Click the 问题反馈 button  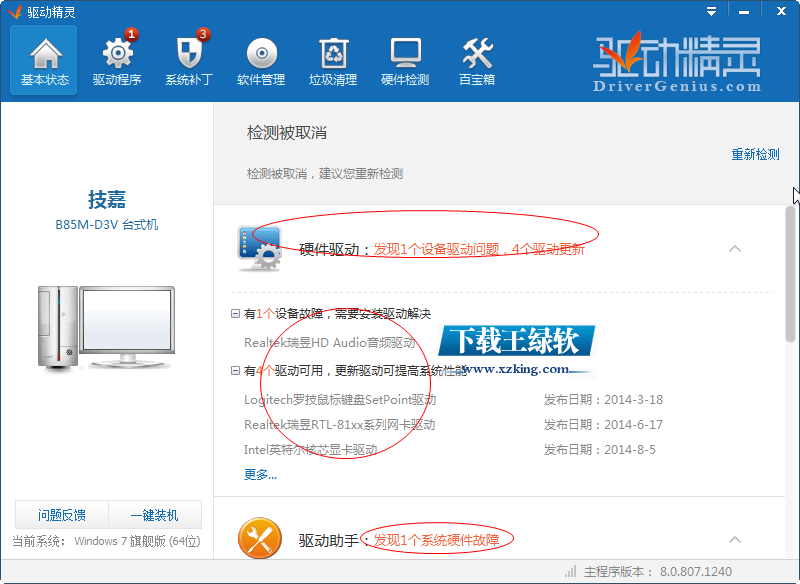pos(62,515)
